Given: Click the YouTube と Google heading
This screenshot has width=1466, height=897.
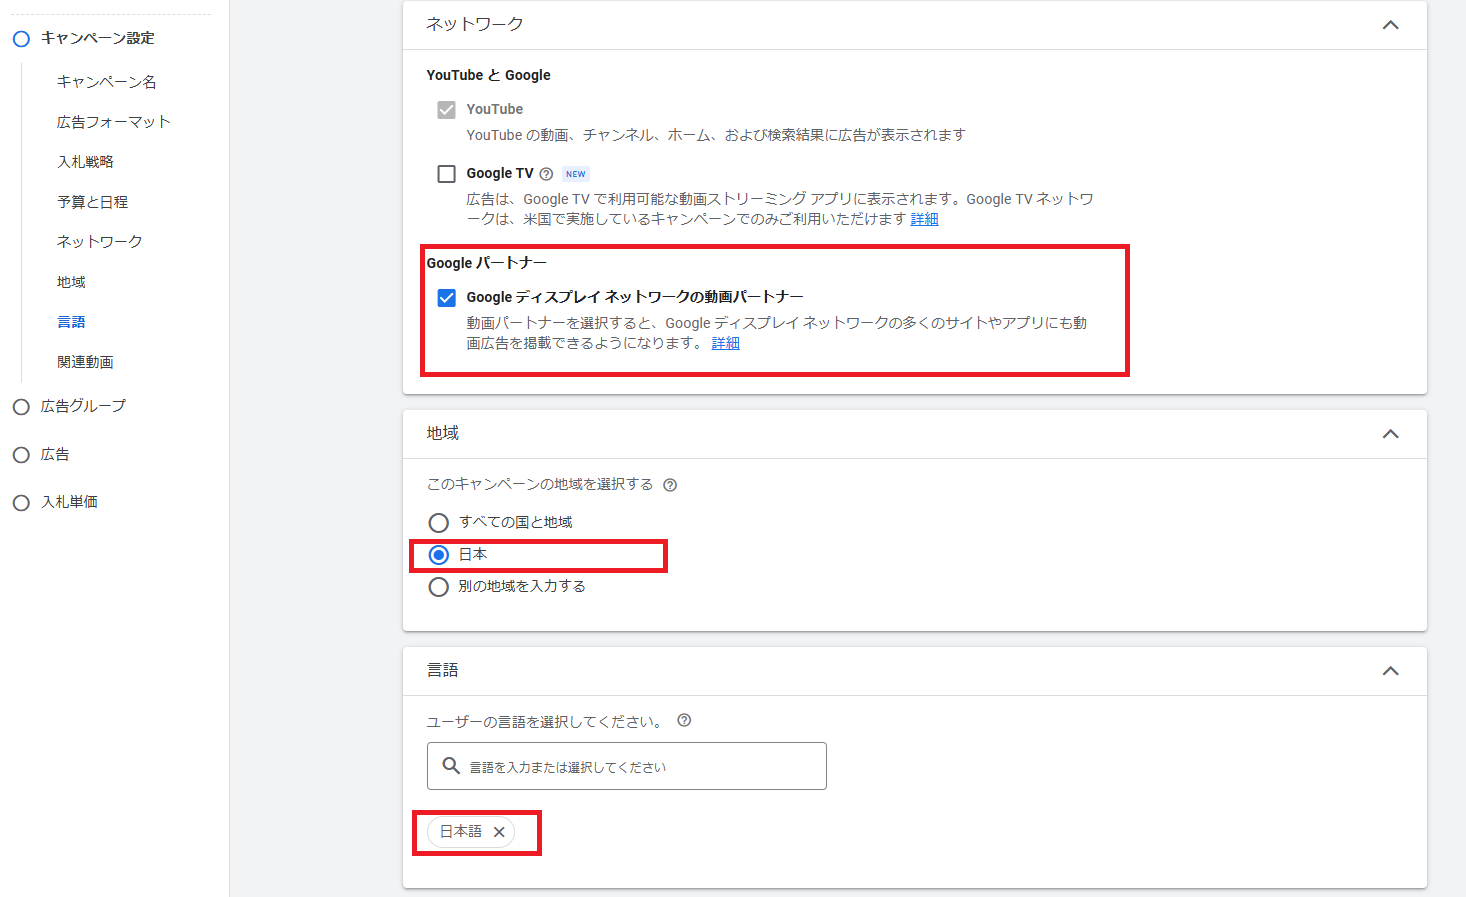Looking at the screenshot, I should [x=488, y=75].
